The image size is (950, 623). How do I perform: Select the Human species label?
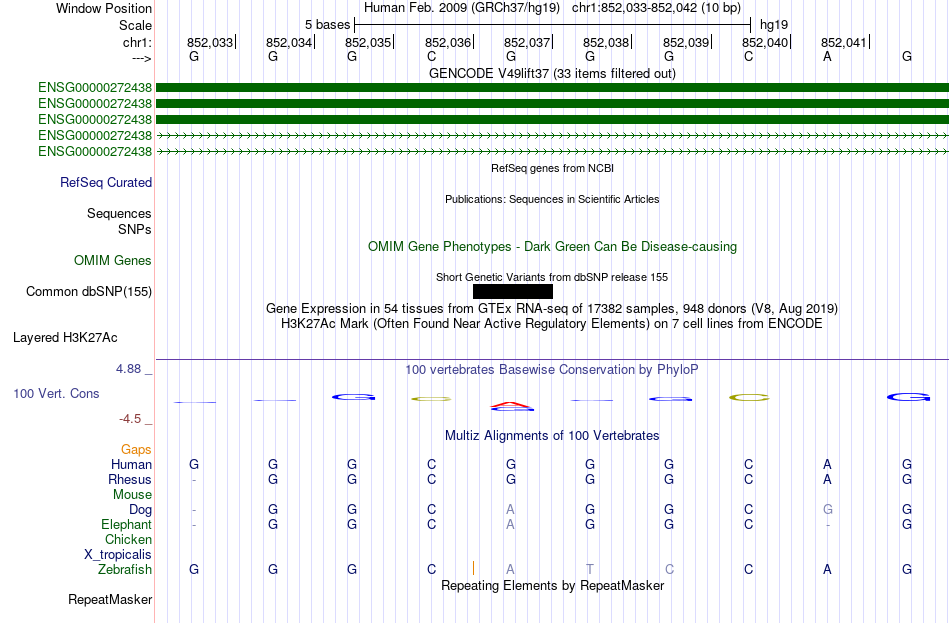coord(131,465)
